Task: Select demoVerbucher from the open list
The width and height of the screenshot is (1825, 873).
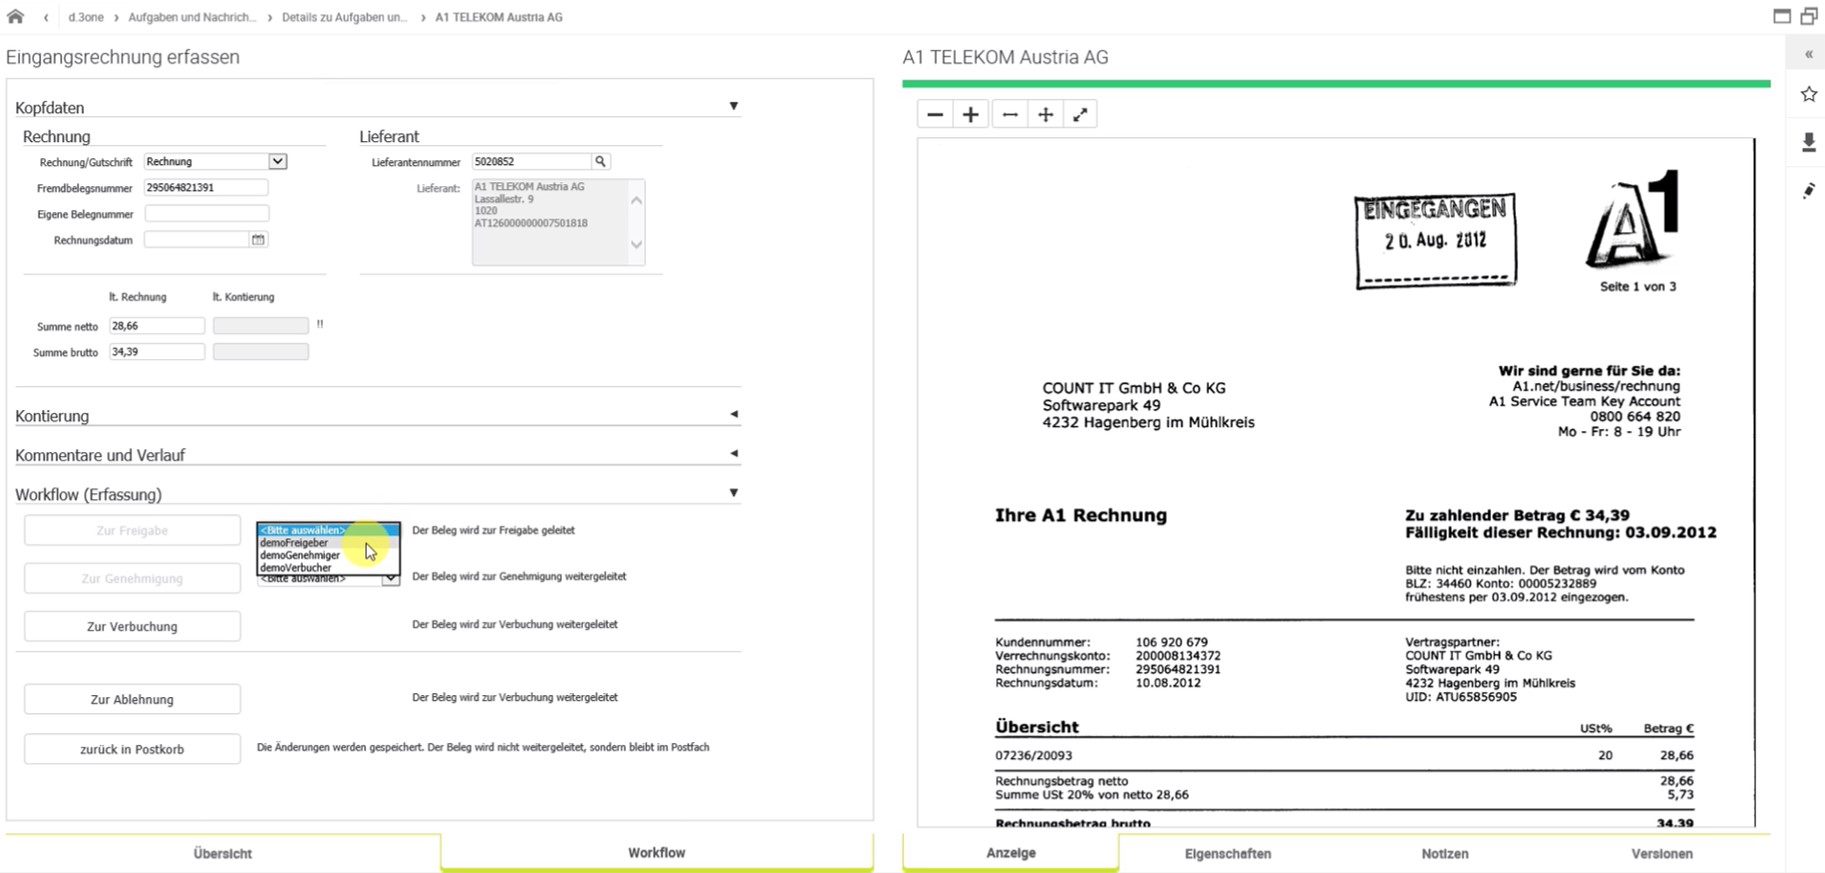Action: [x=328, y=567]
